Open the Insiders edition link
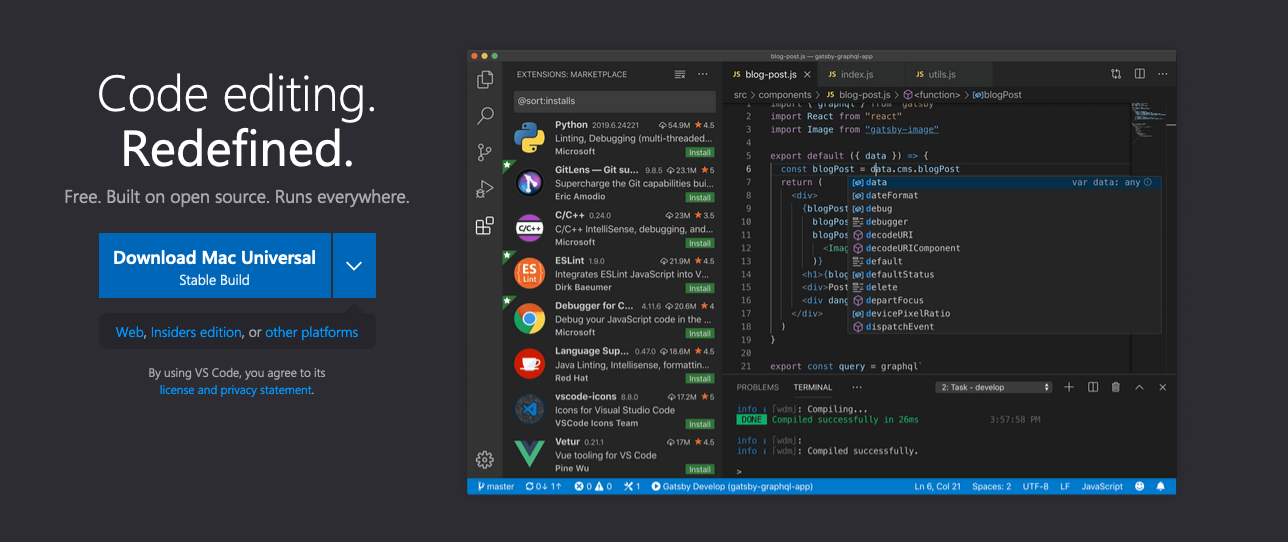The image size is (1288, 542). (196, 332)
